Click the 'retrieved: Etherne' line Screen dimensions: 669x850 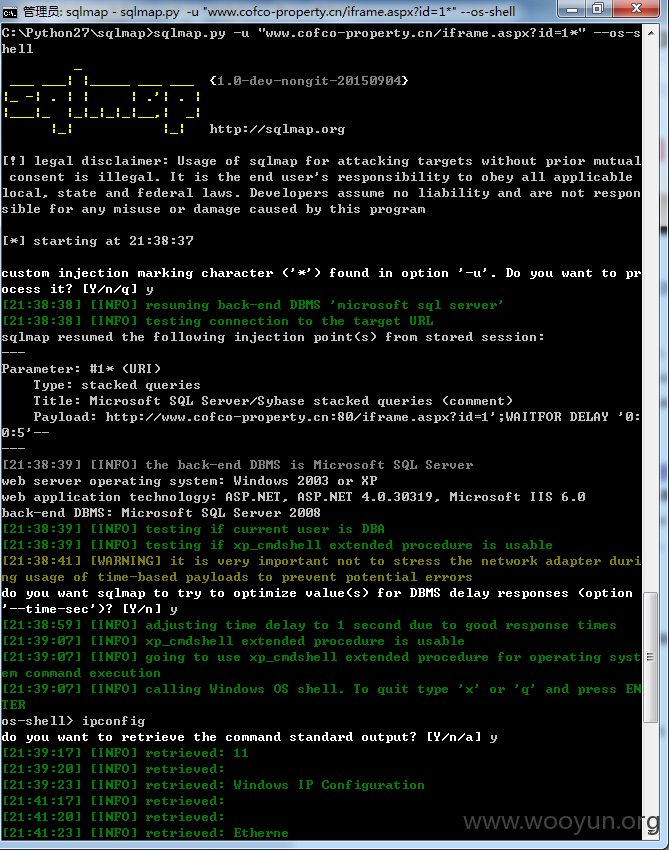(x=145, y=833)
